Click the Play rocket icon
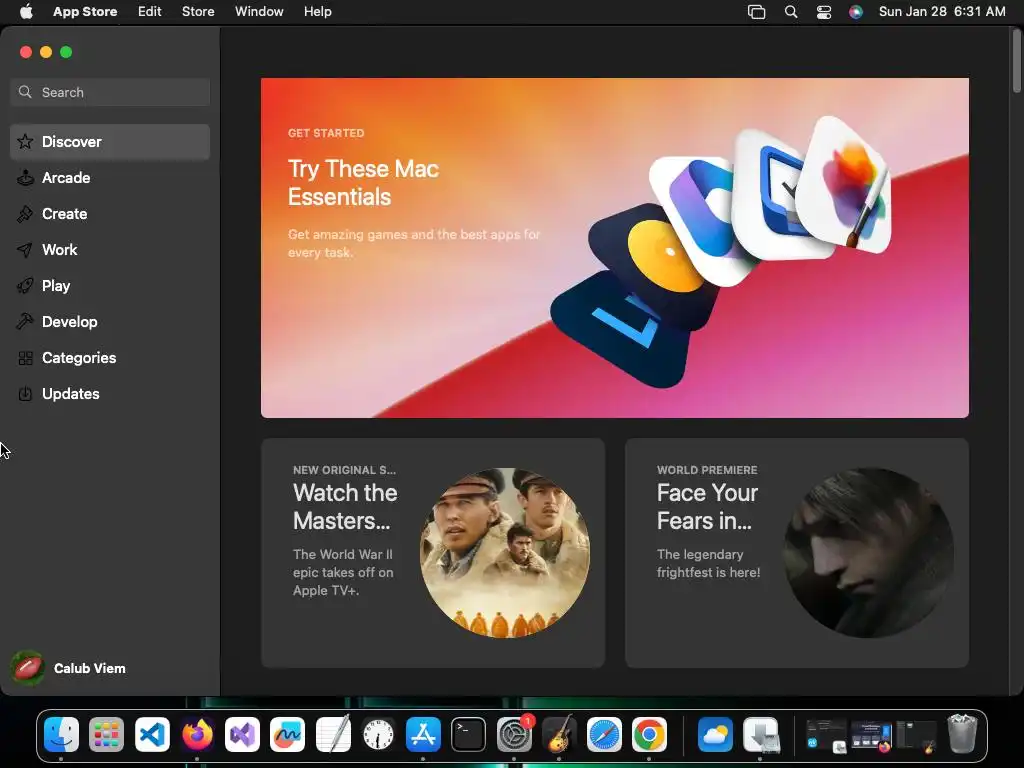The width and height of the screenshot is (1024, 768). [x=25, y=285]
